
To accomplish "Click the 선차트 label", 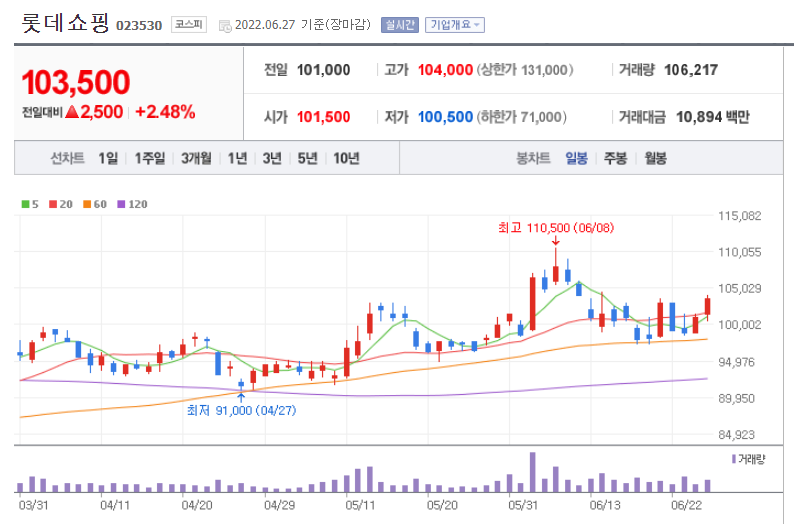I will pyautogui.click(x=67, y=158).
